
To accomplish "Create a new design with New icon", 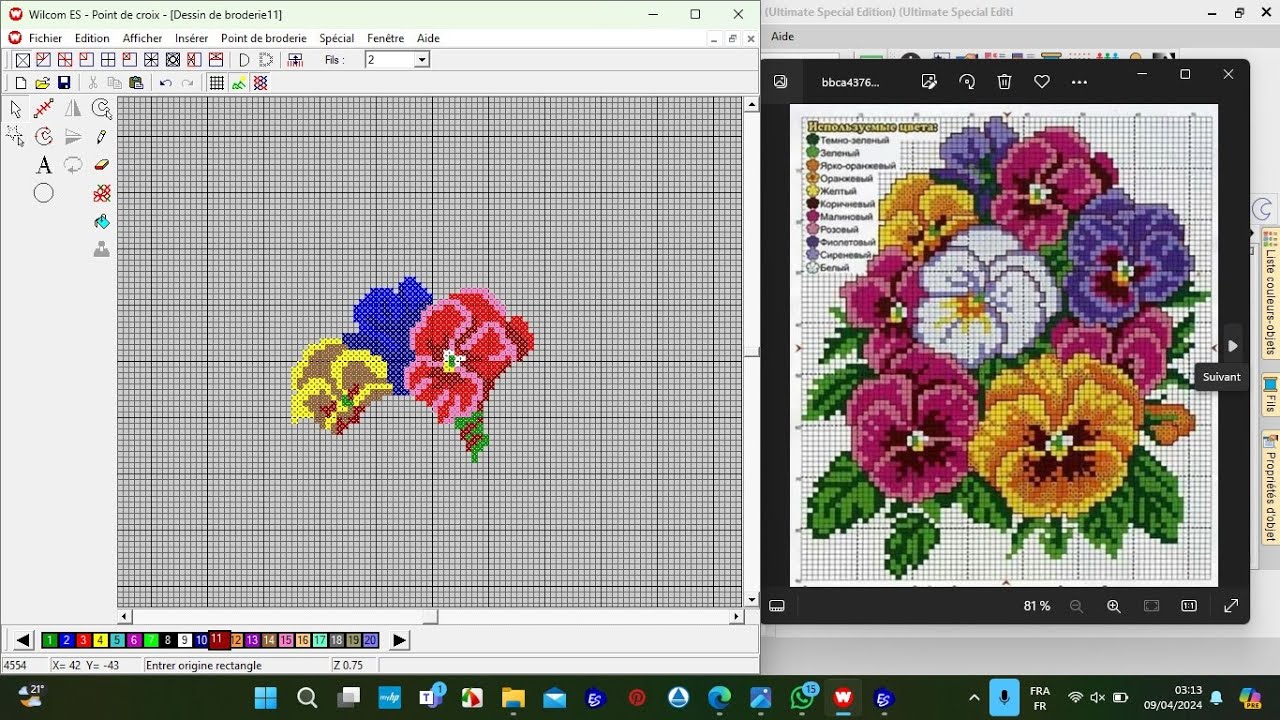I will tap(20, 83).
